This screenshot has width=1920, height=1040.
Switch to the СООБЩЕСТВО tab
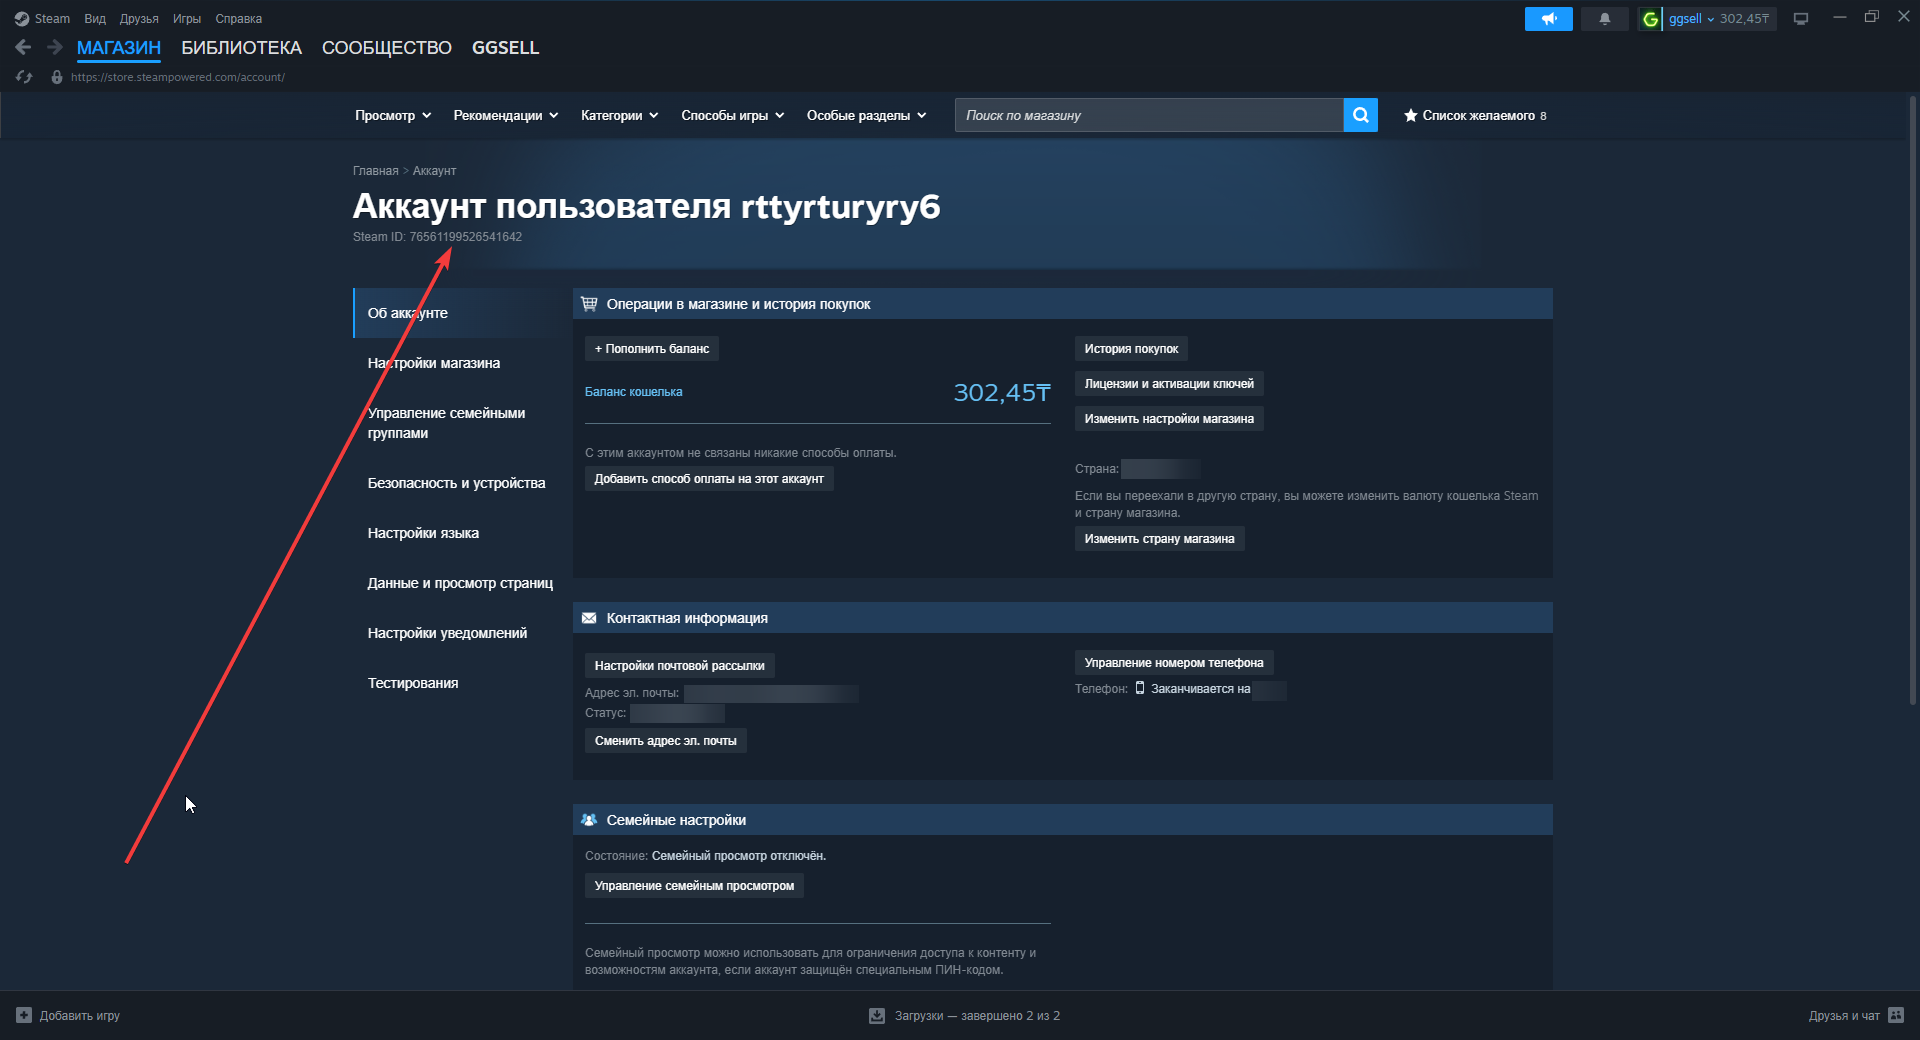click(x=387, y=48)
